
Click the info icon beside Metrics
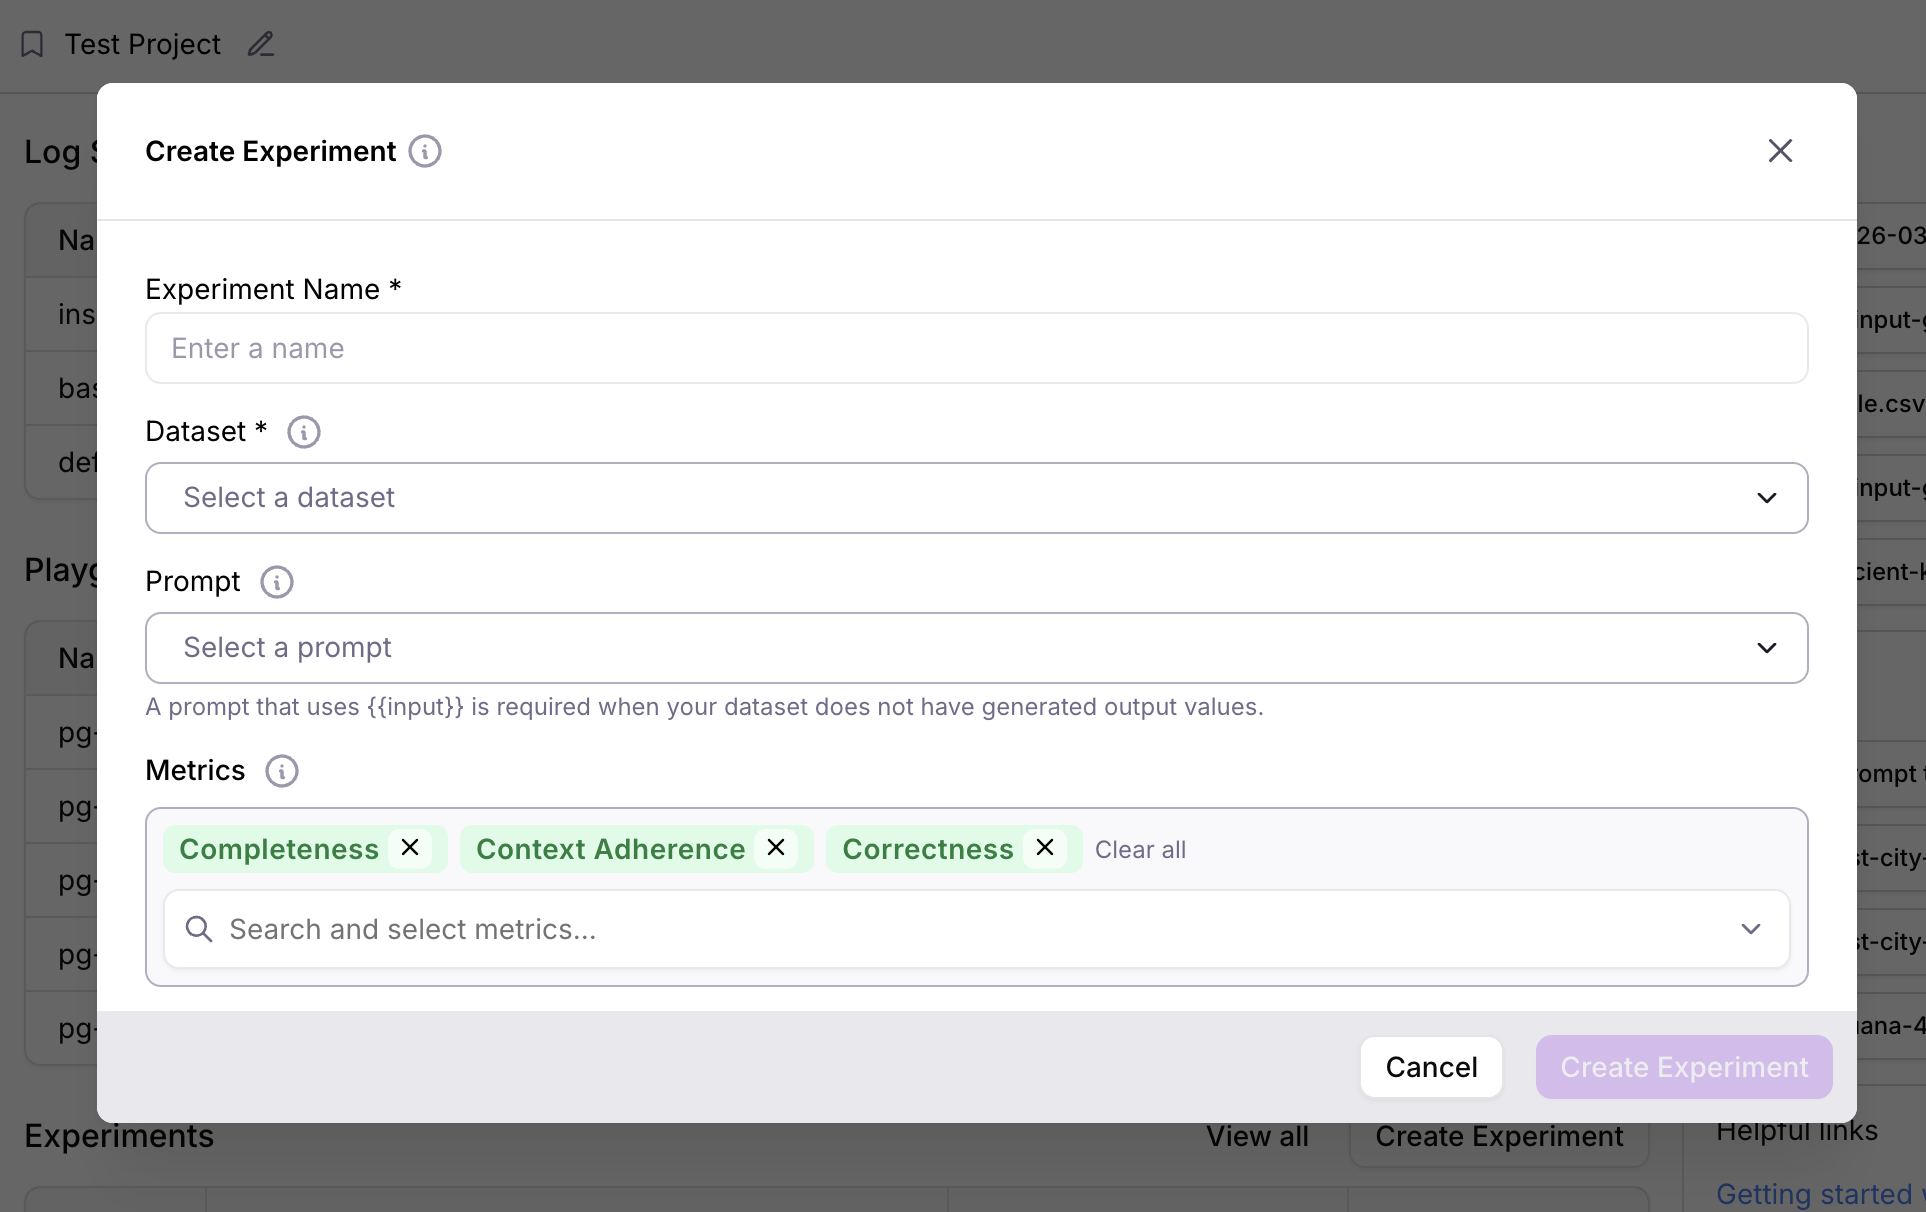click(281, 770)
